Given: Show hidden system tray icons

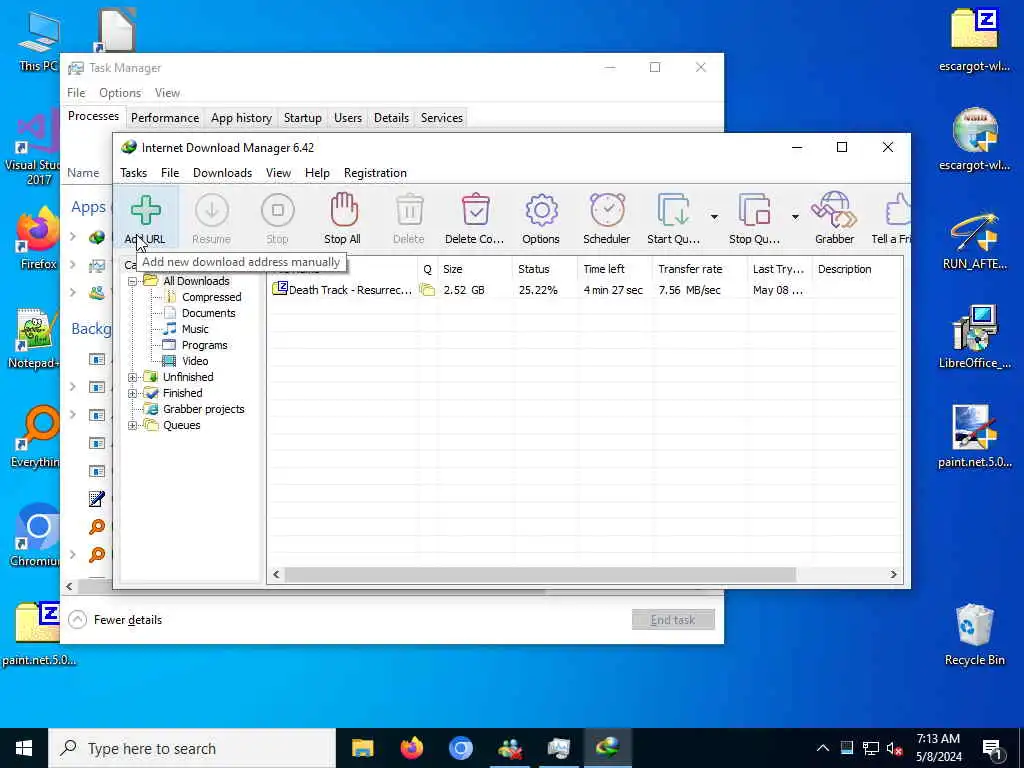Looking at the screenshot, I should click(823, 748).
